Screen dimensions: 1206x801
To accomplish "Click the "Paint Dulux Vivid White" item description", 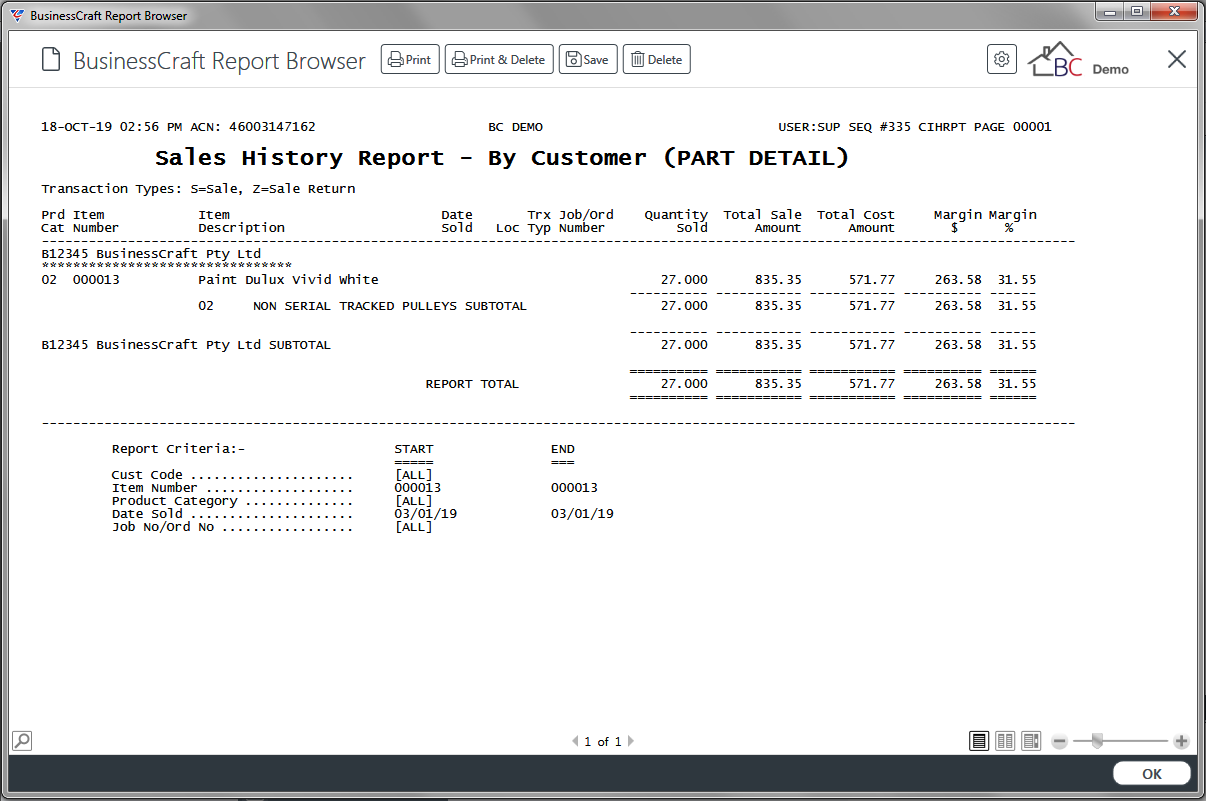I will pos(288,280).
